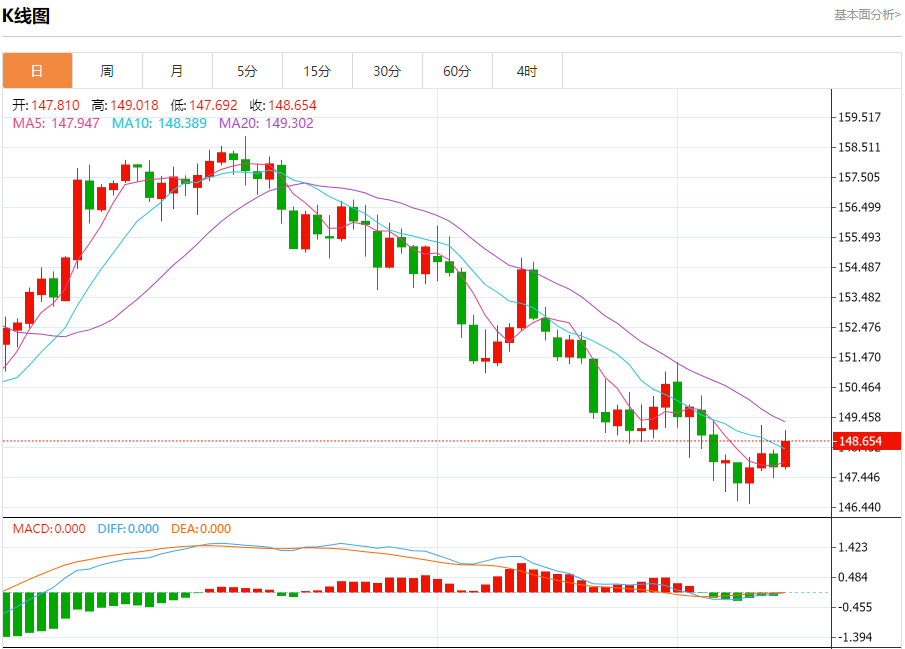Click the DEA:0.000 indicator label
This screenshot has height=649, width=905.
[x=201, y=528]
